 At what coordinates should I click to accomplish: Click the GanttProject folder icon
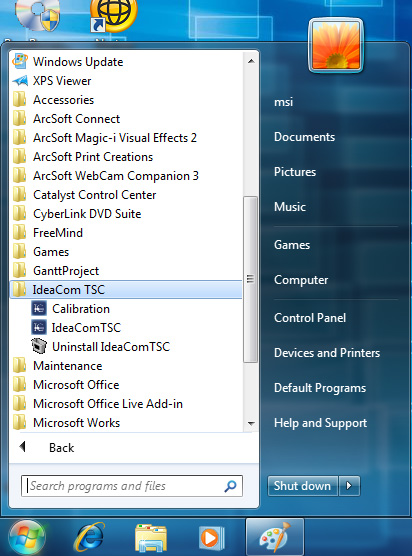point(20,271)
